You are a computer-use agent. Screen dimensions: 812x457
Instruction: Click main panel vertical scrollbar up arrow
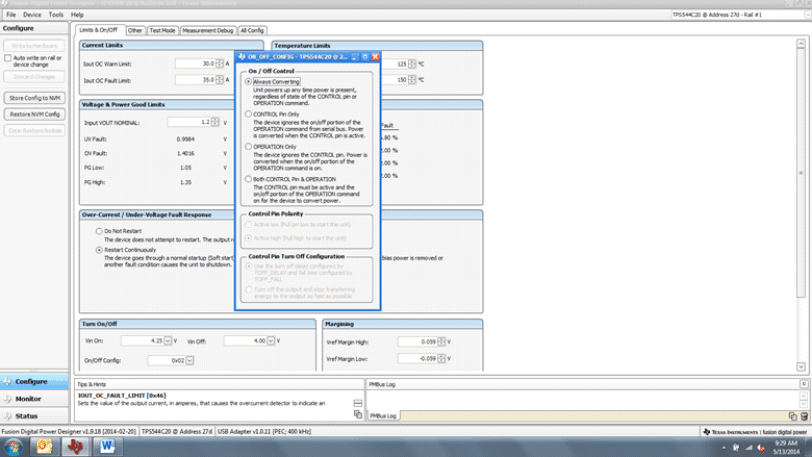click(x=801, y=44)
